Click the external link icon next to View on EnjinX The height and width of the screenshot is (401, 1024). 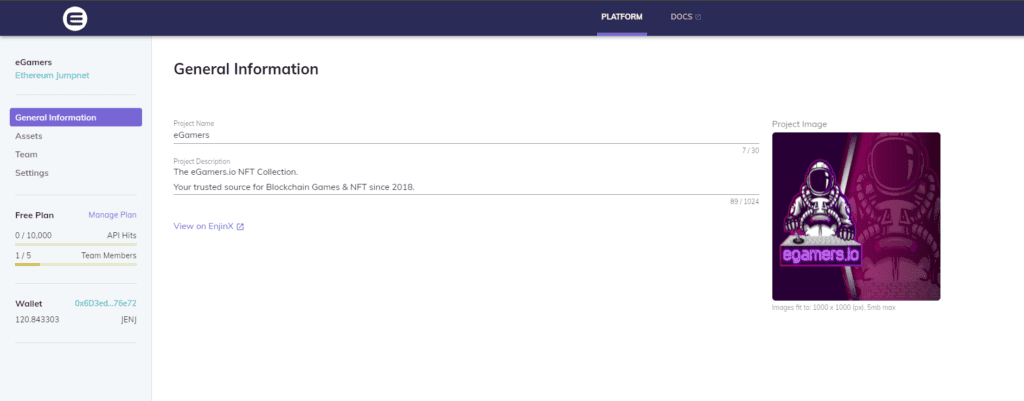point(240,227)
